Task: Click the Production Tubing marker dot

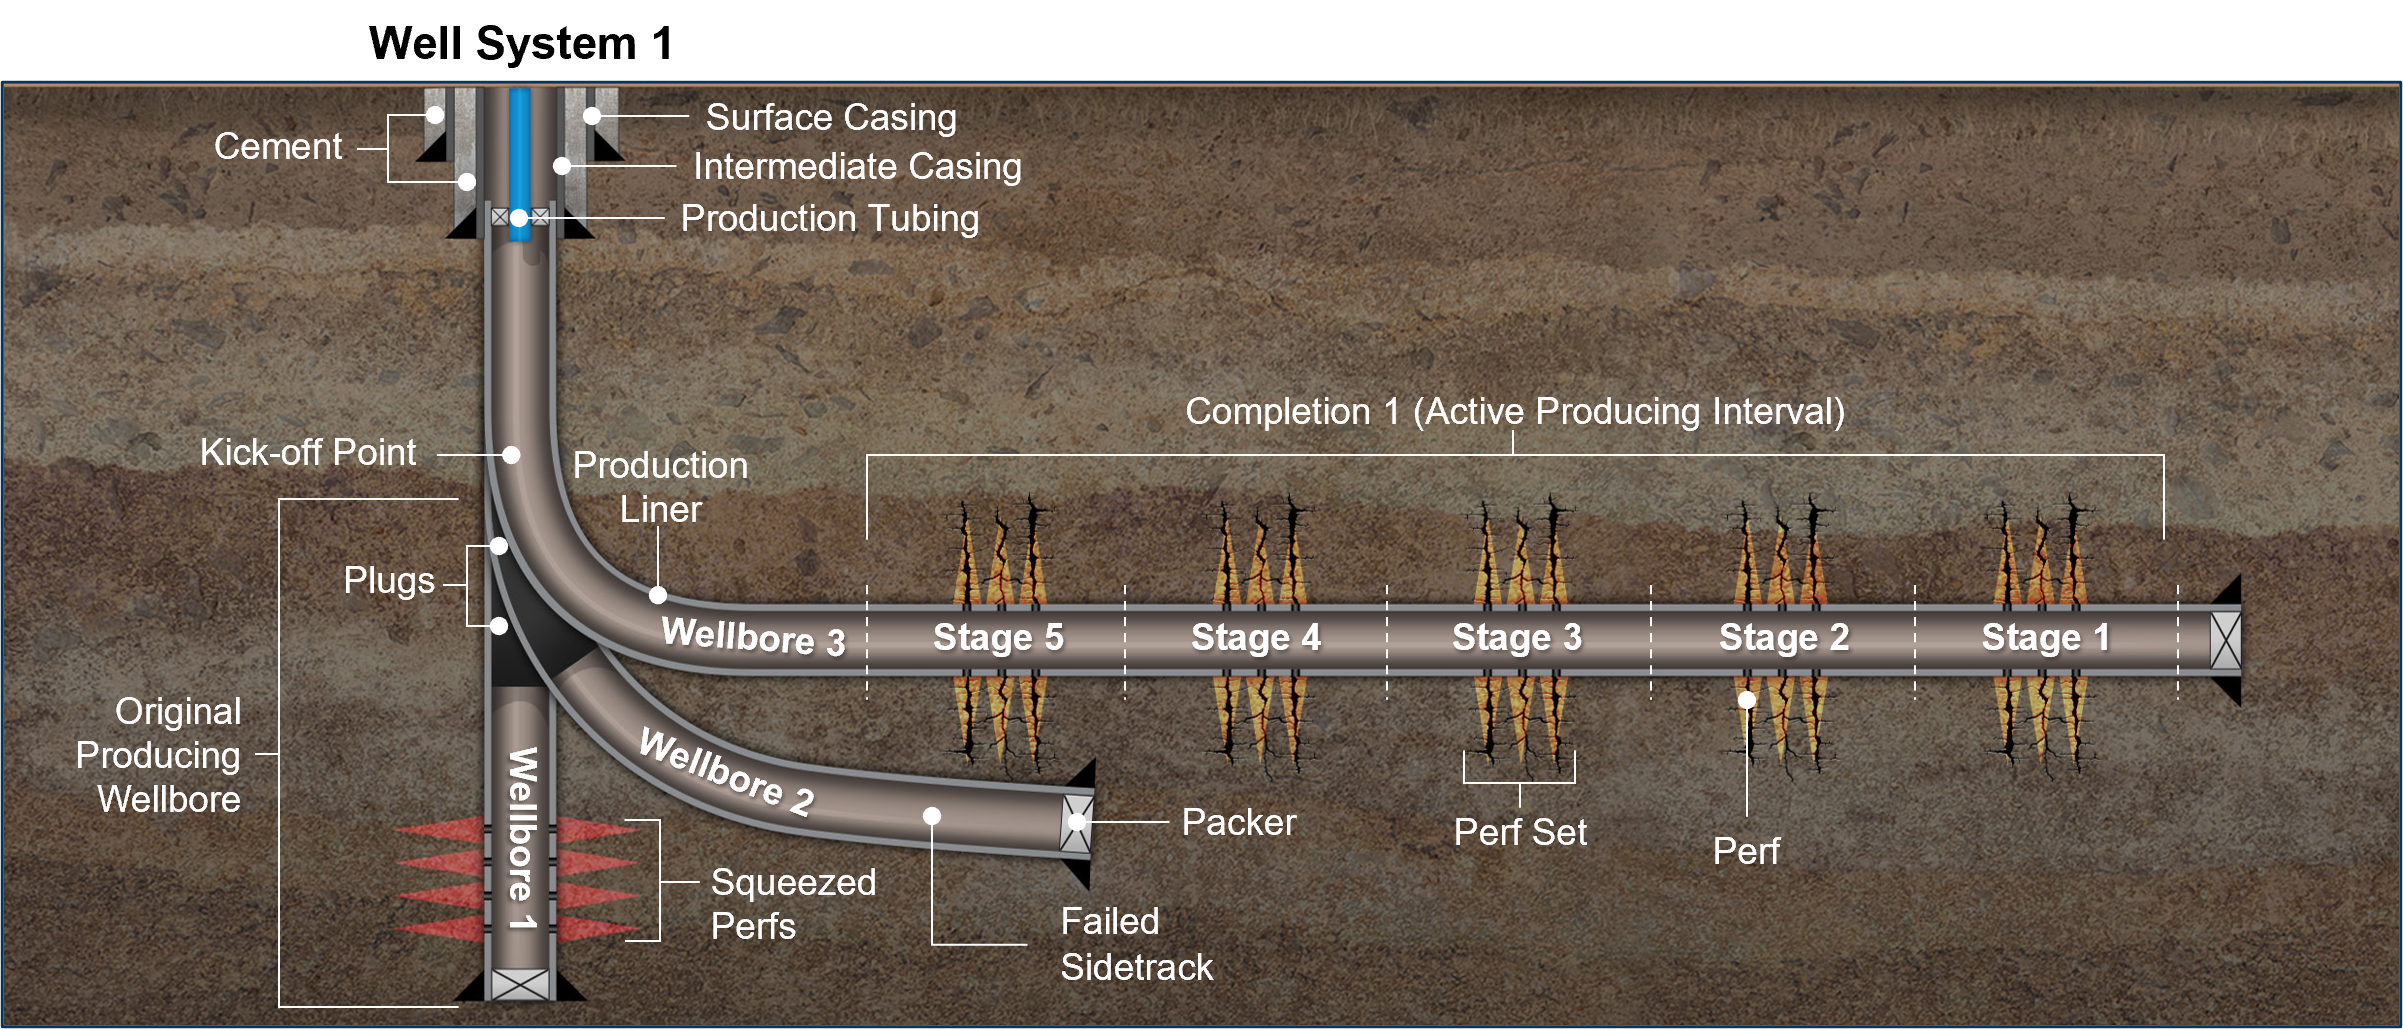Action: click(519, 217)
